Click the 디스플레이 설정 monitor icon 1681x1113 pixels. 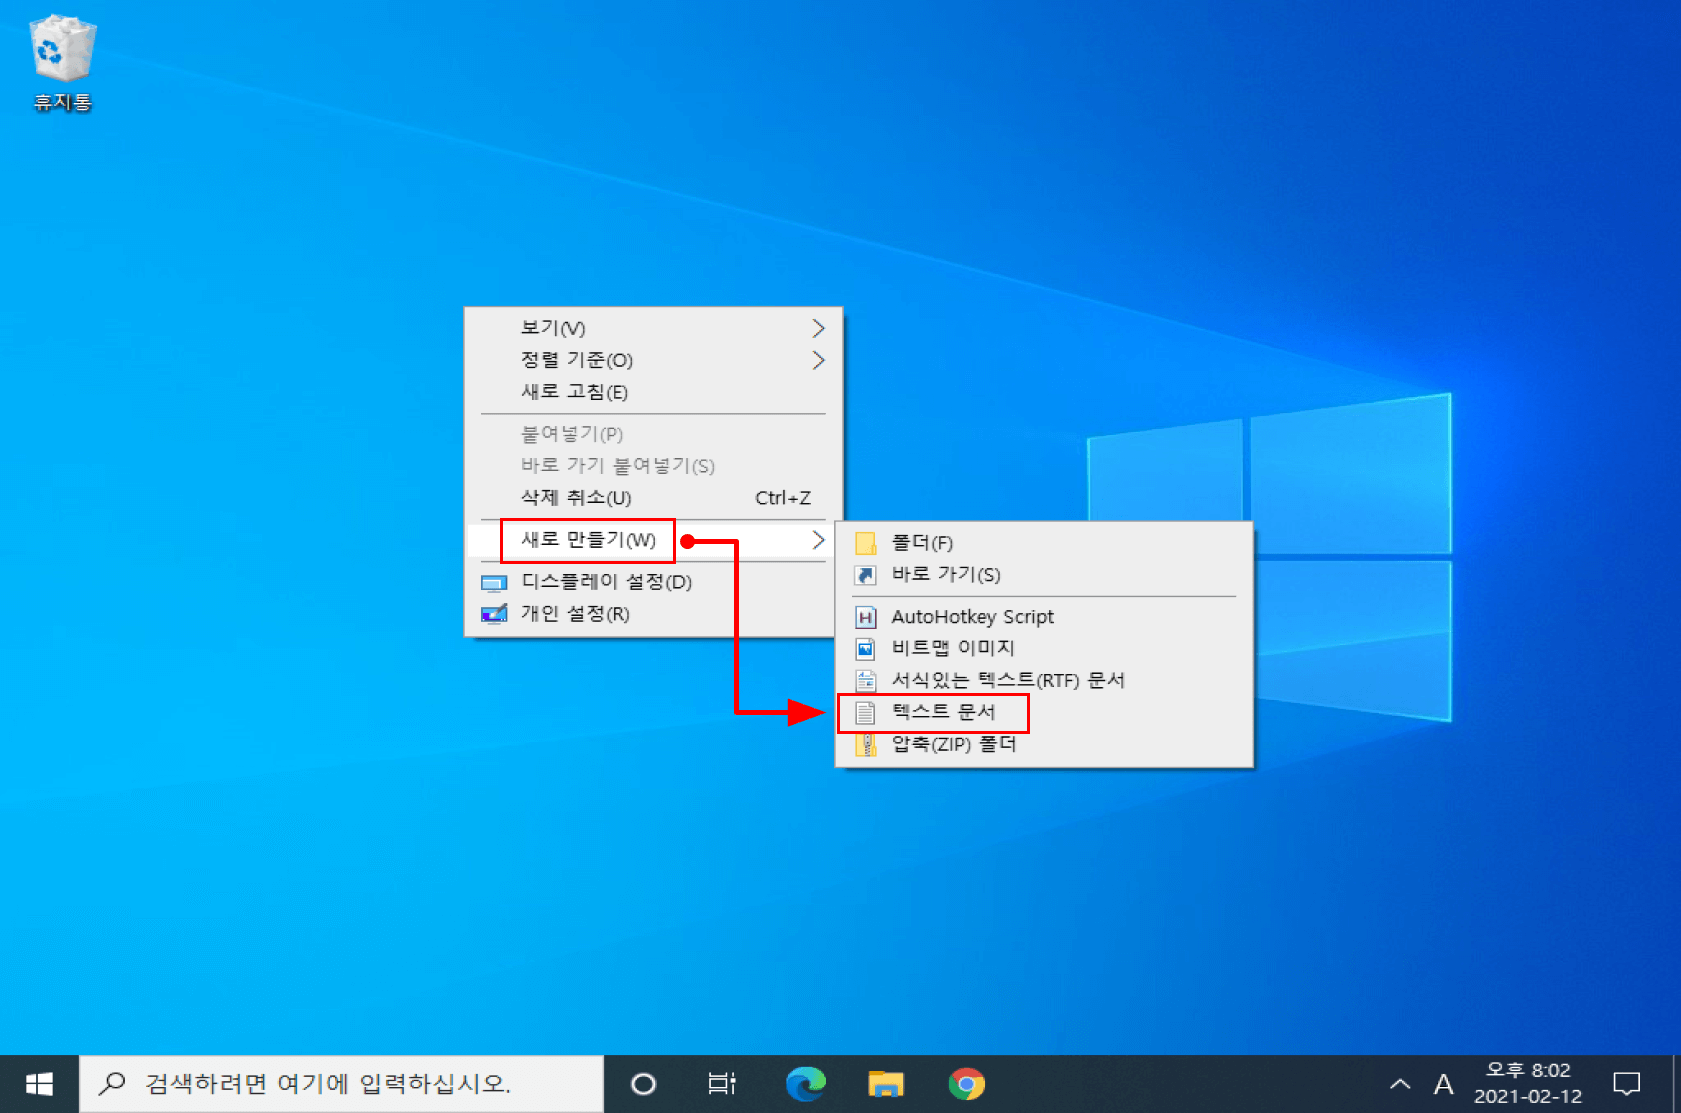(x=494, y=583)
